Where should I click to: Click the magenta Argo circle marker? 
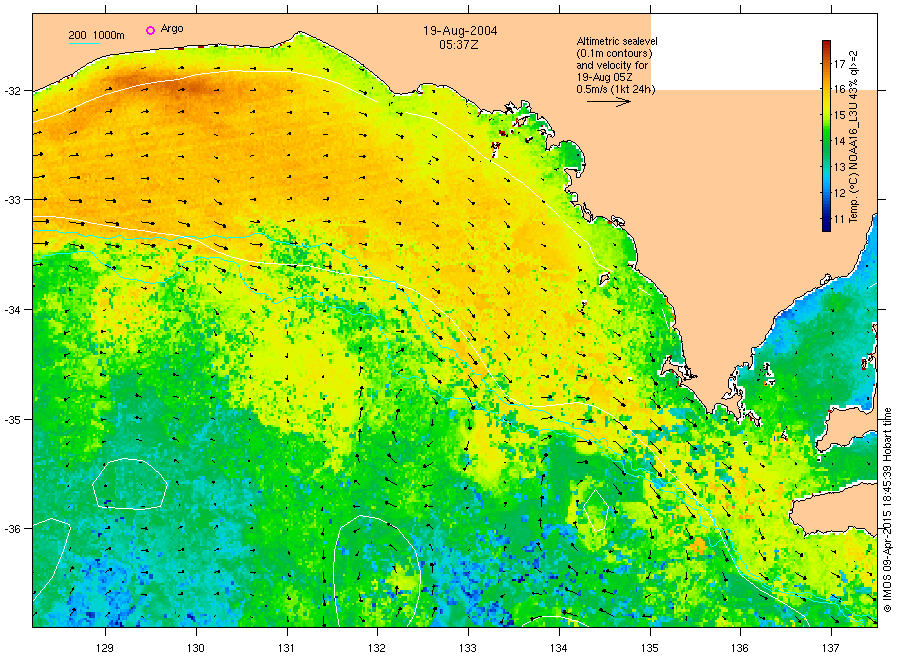coord(150,30)
